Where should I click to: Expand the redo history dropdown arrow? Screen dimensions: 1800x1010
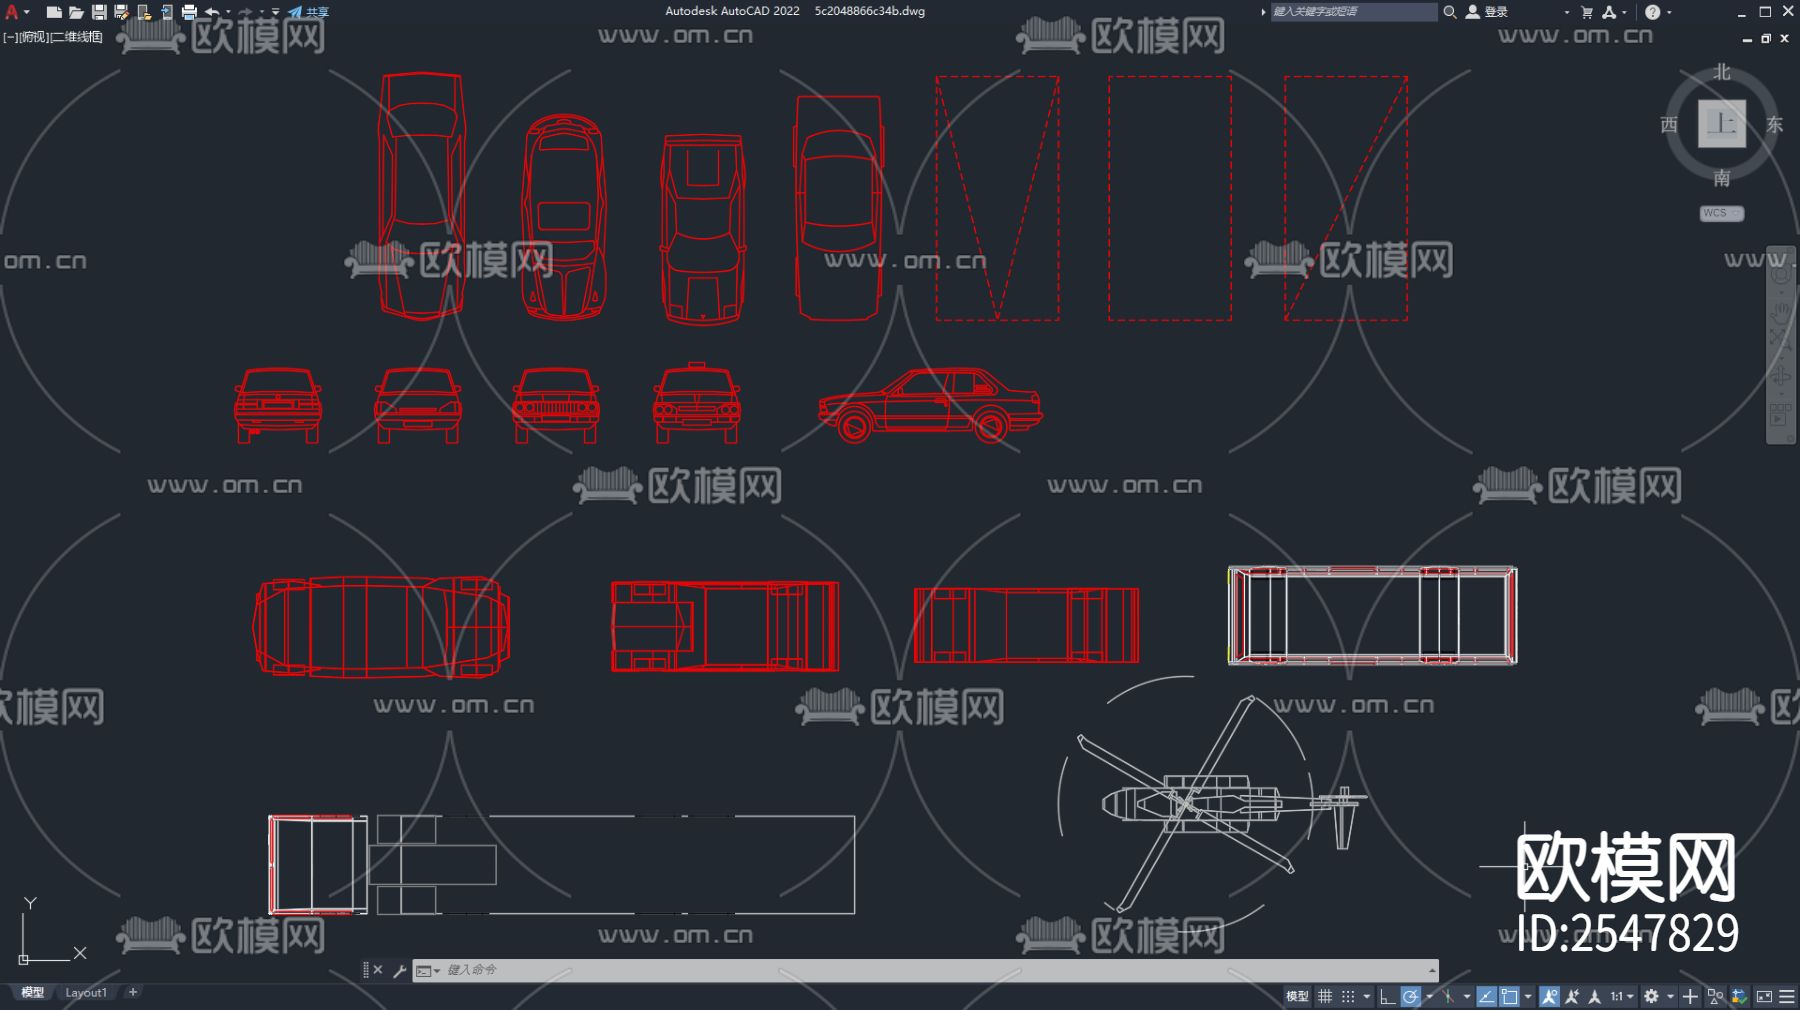pos(261,12)
